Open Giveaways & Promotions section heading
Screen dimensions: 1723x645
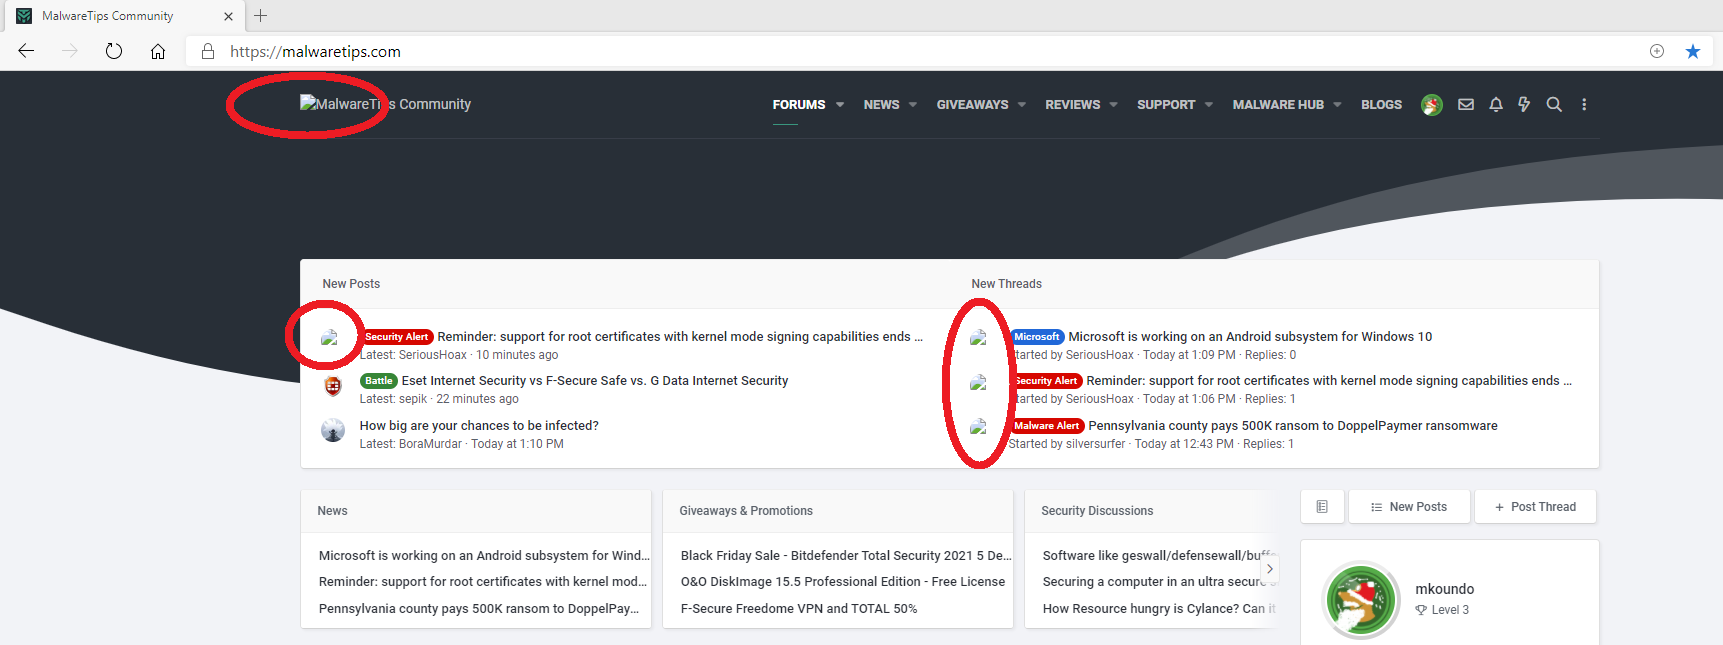tap(746, 511)
